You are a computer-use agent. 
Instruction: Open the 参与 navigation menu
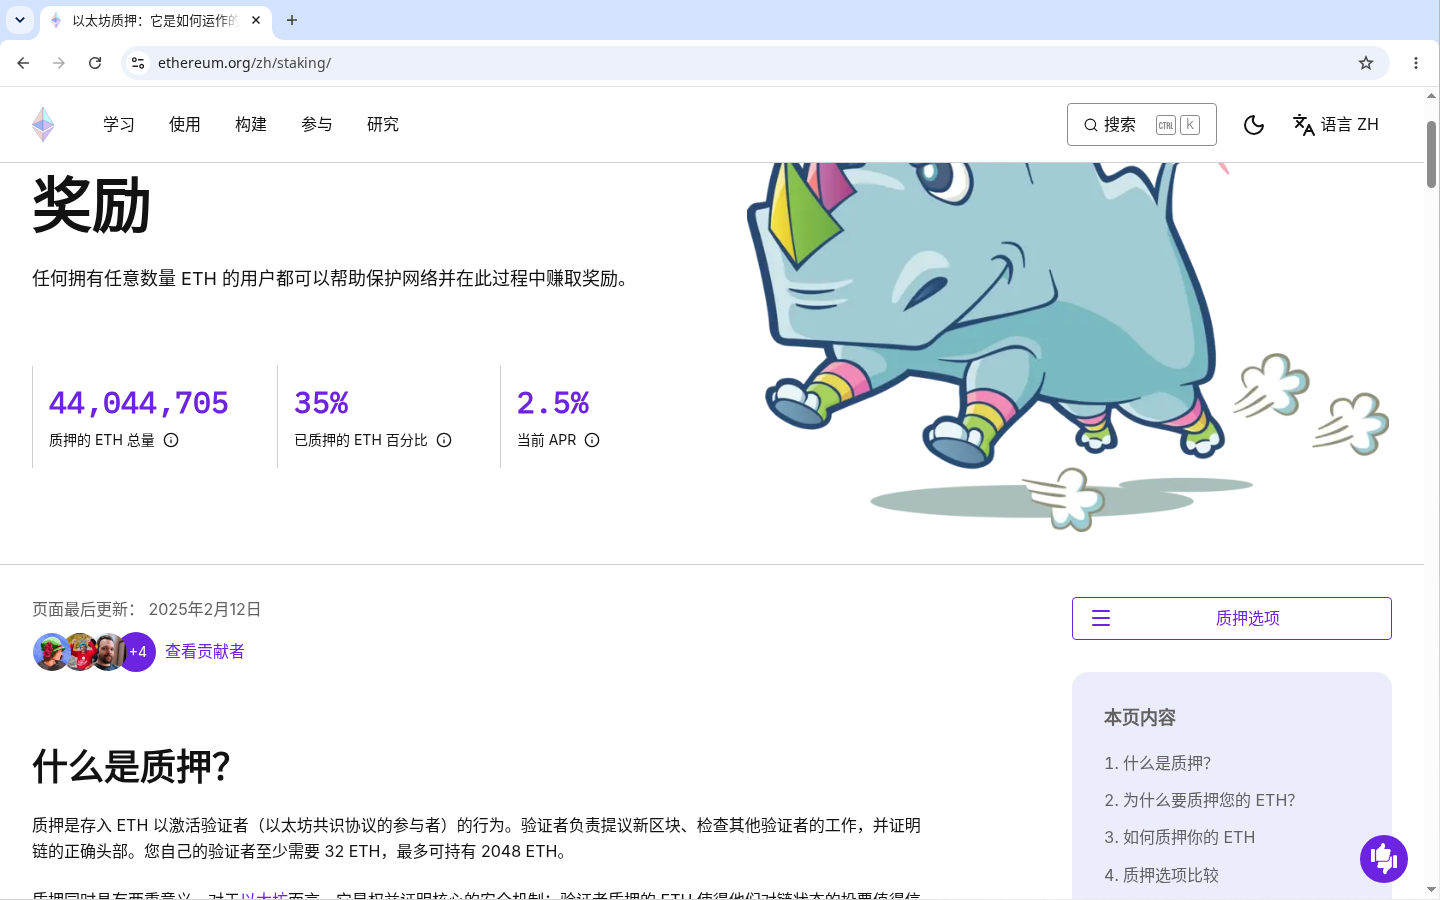[317, 124]
